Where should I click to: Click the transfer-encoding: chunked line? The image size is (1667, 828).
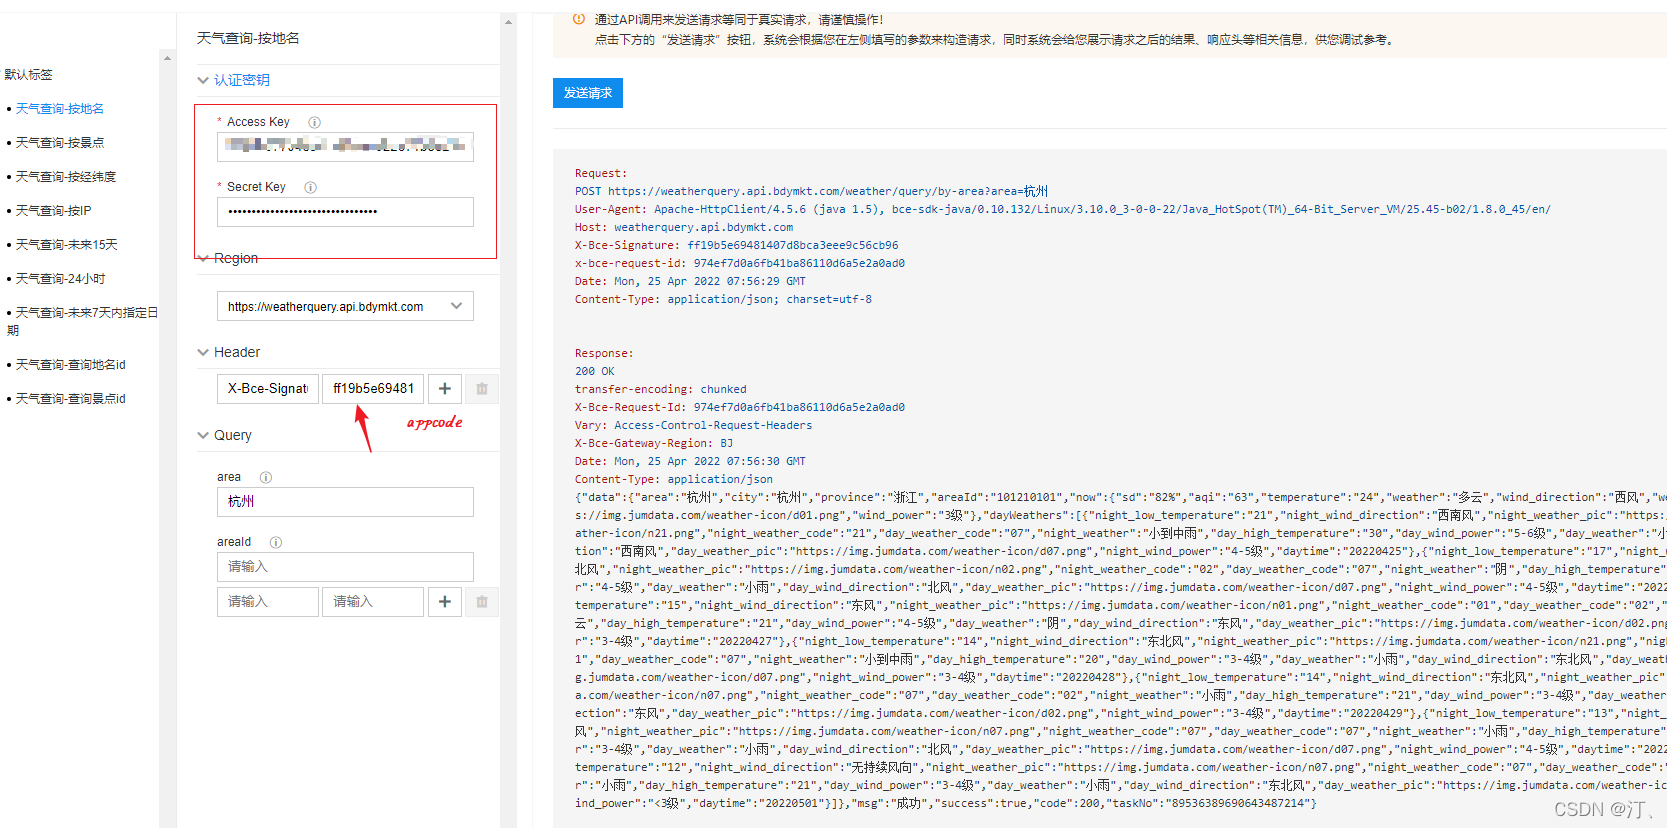coord(661,389)
